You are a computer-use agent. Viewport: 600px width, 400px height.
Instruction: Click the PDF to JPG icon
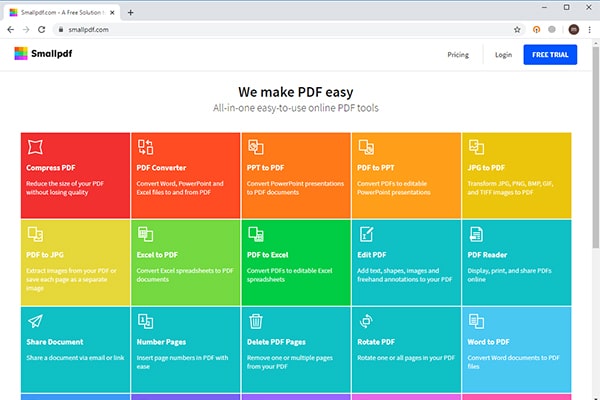(x=35, y=234)
